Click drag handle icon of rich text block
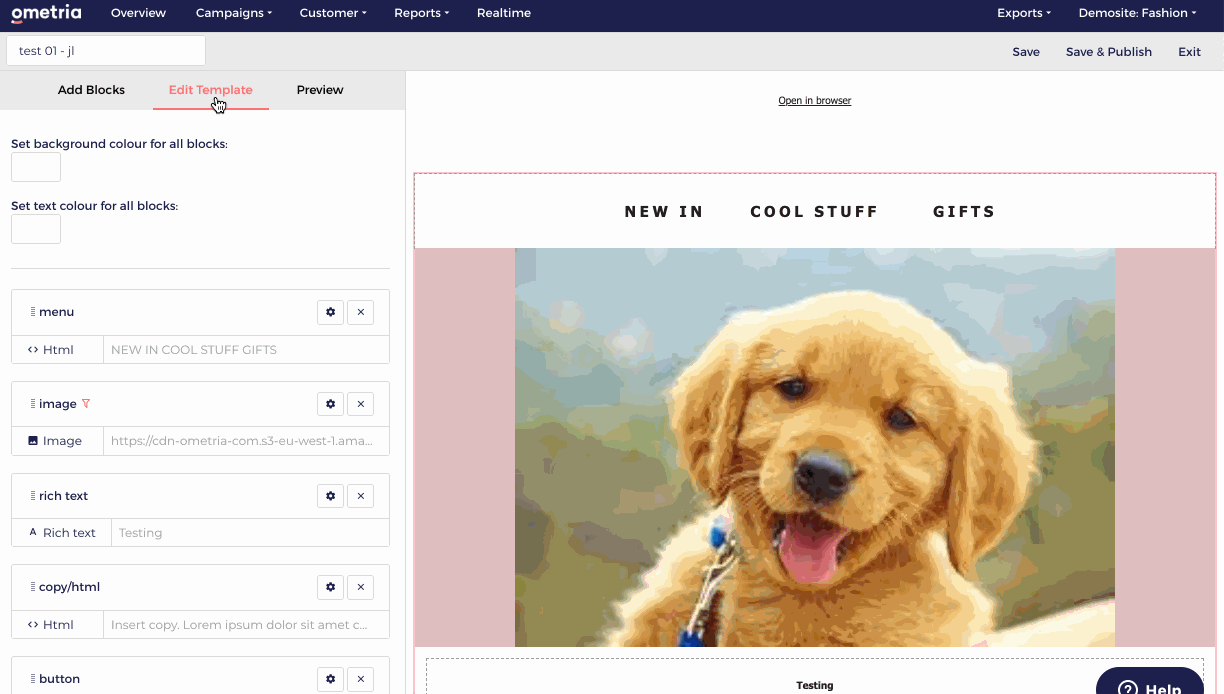This screenshot has width=1224, height=694. (x=33, y=496)
